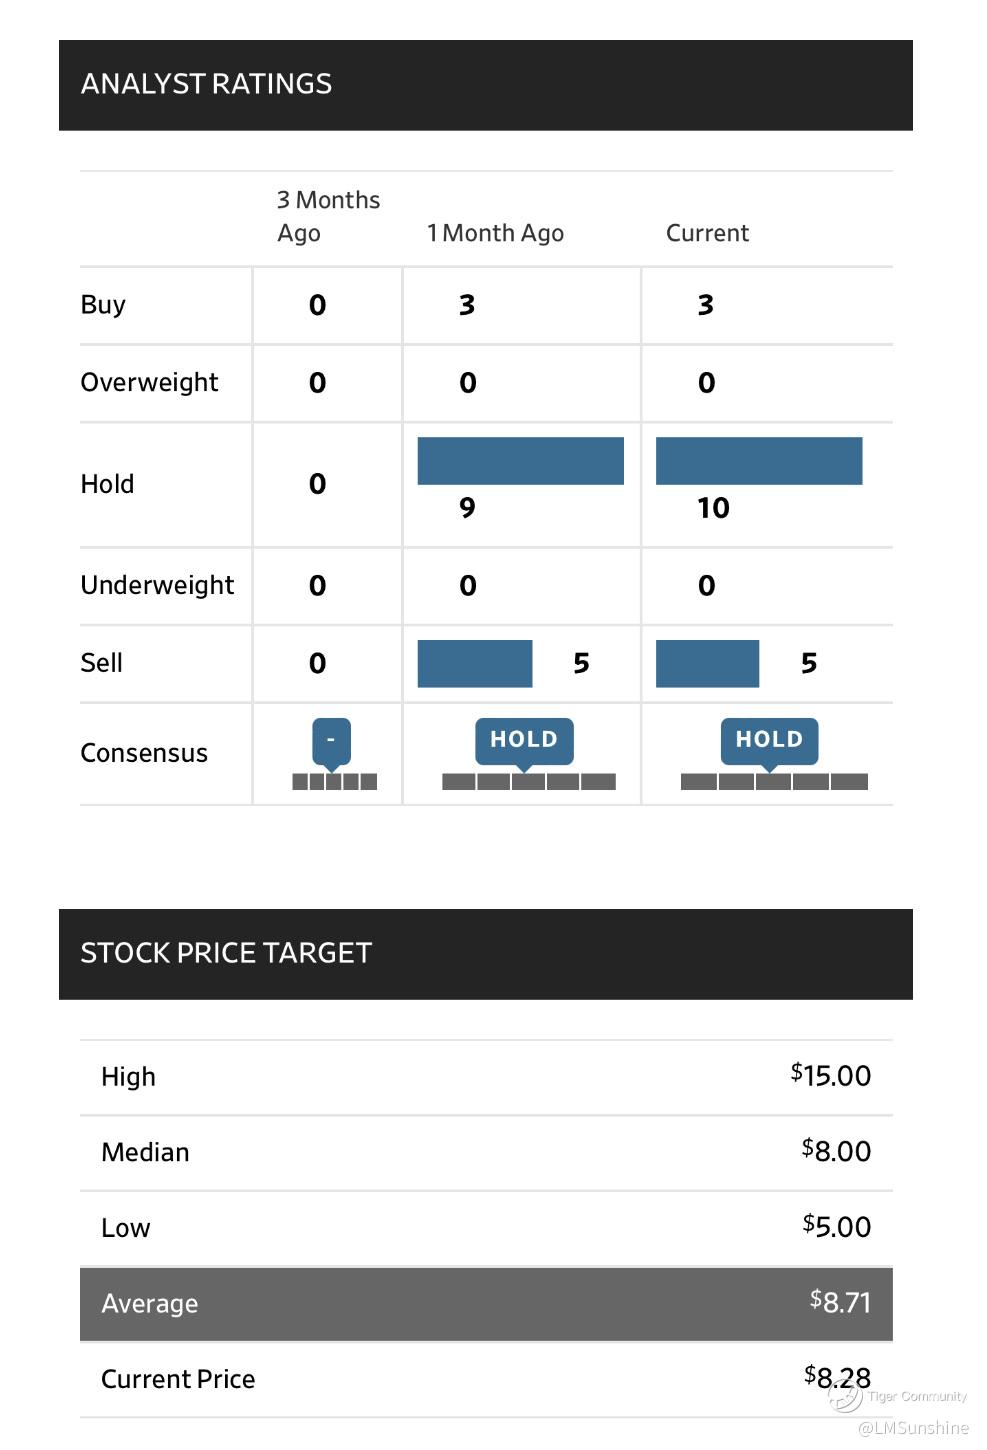Viewport: 987px width, 1450px height.
Task: Click the High price target value $15.00
Action: pyautogui.click(x=831, y=1076)
